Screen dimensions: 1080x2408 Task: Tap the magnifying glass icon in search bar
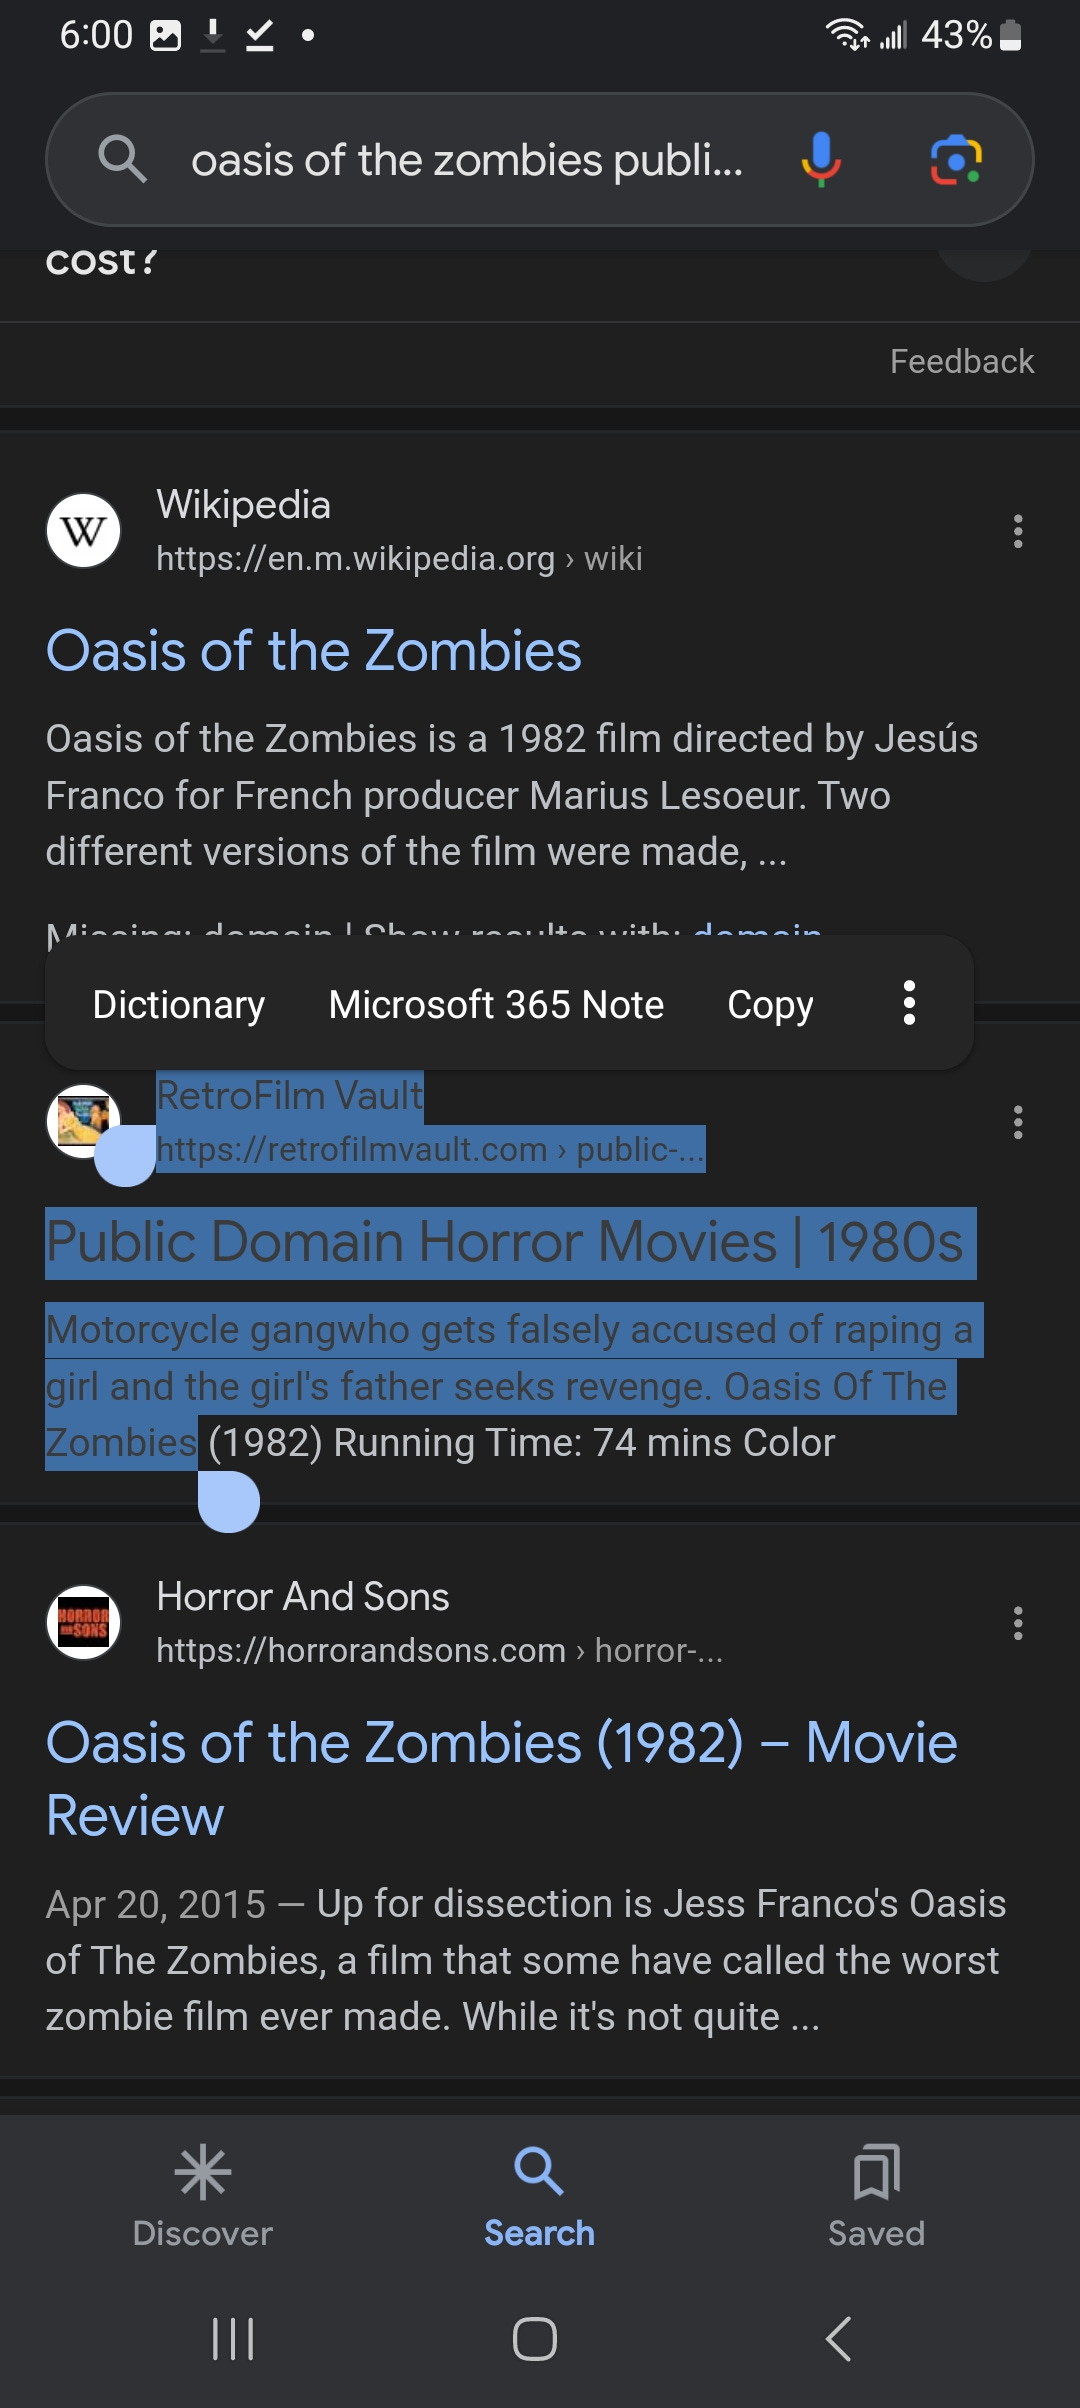tap(122, 159)
